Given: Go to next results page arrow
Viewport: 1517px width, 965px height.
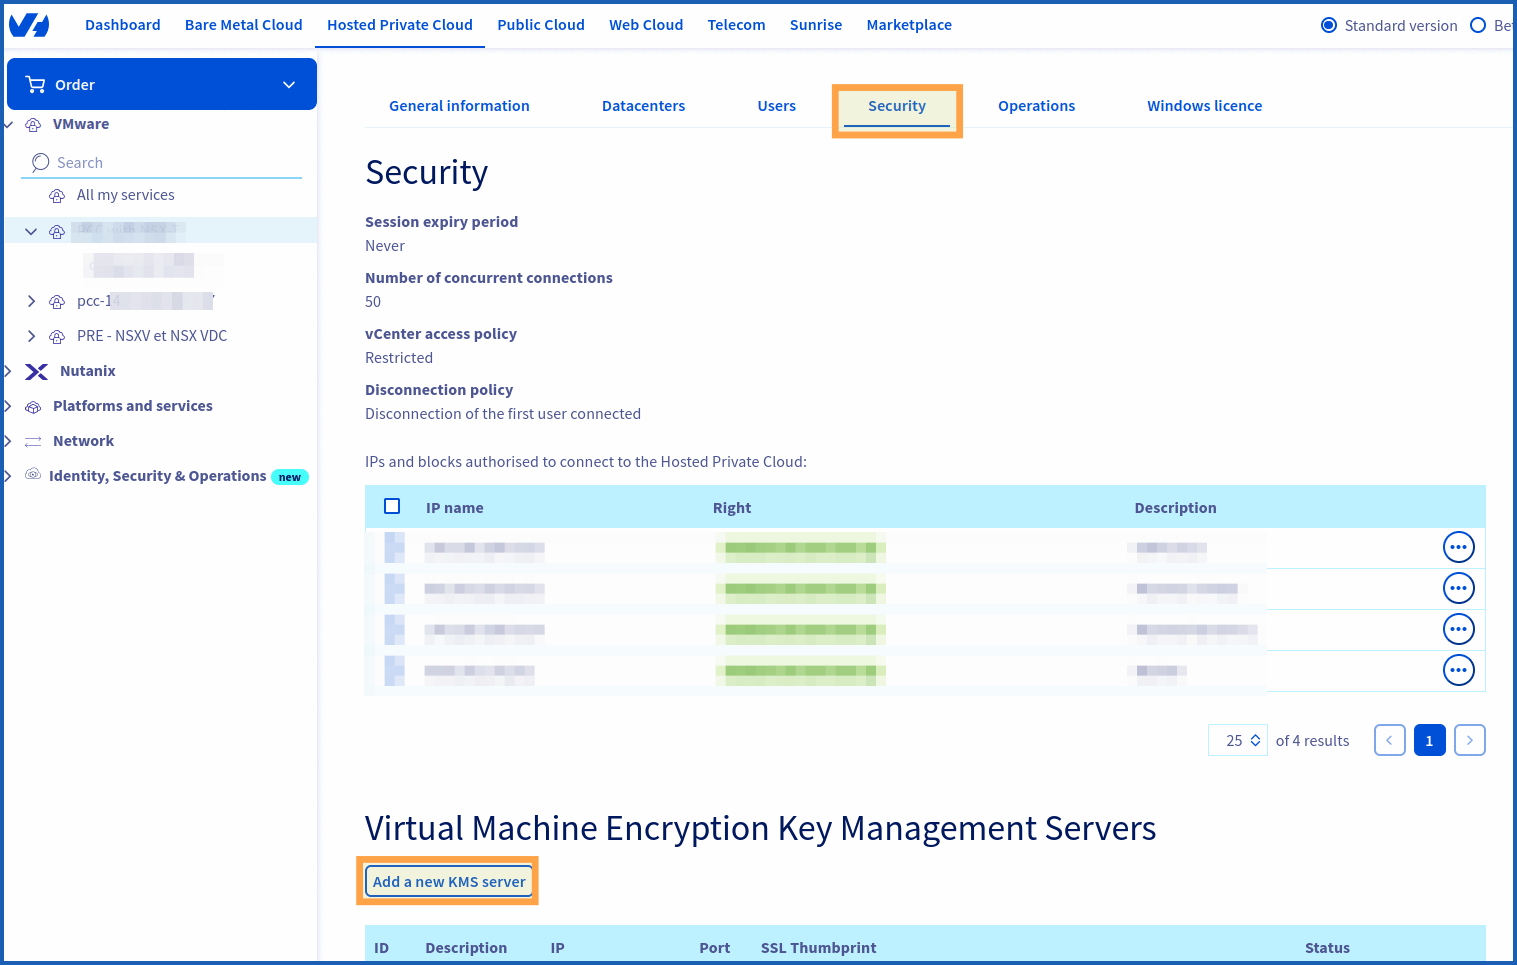Looking at the screenshot, I should tap(1469, 740).
